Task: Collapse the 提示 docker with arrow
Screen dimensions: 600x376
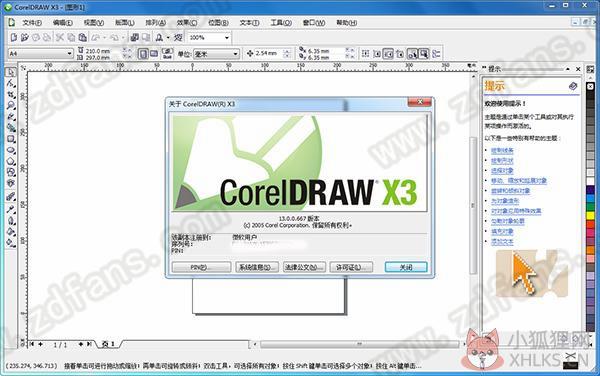Action: (568, 69)
